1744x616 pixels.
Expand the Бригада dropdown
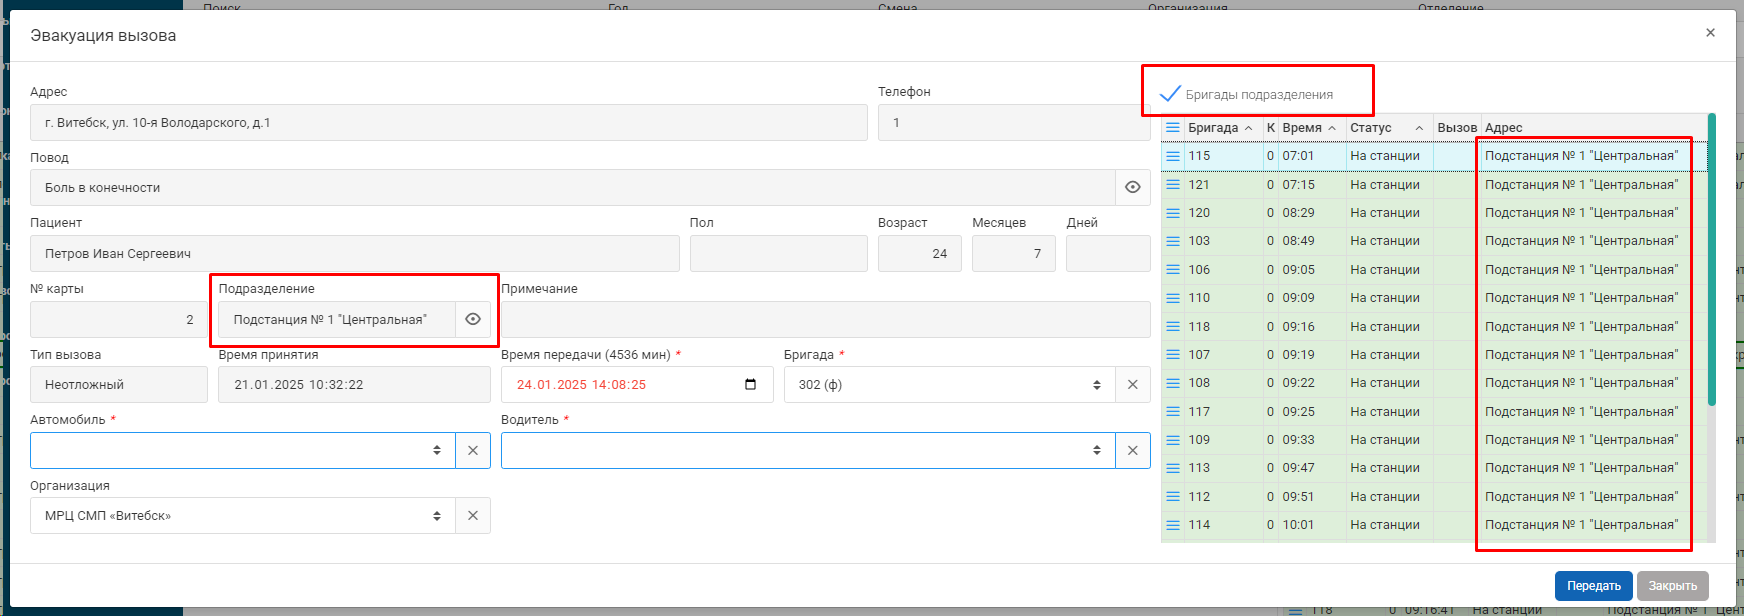(1097, 385)
